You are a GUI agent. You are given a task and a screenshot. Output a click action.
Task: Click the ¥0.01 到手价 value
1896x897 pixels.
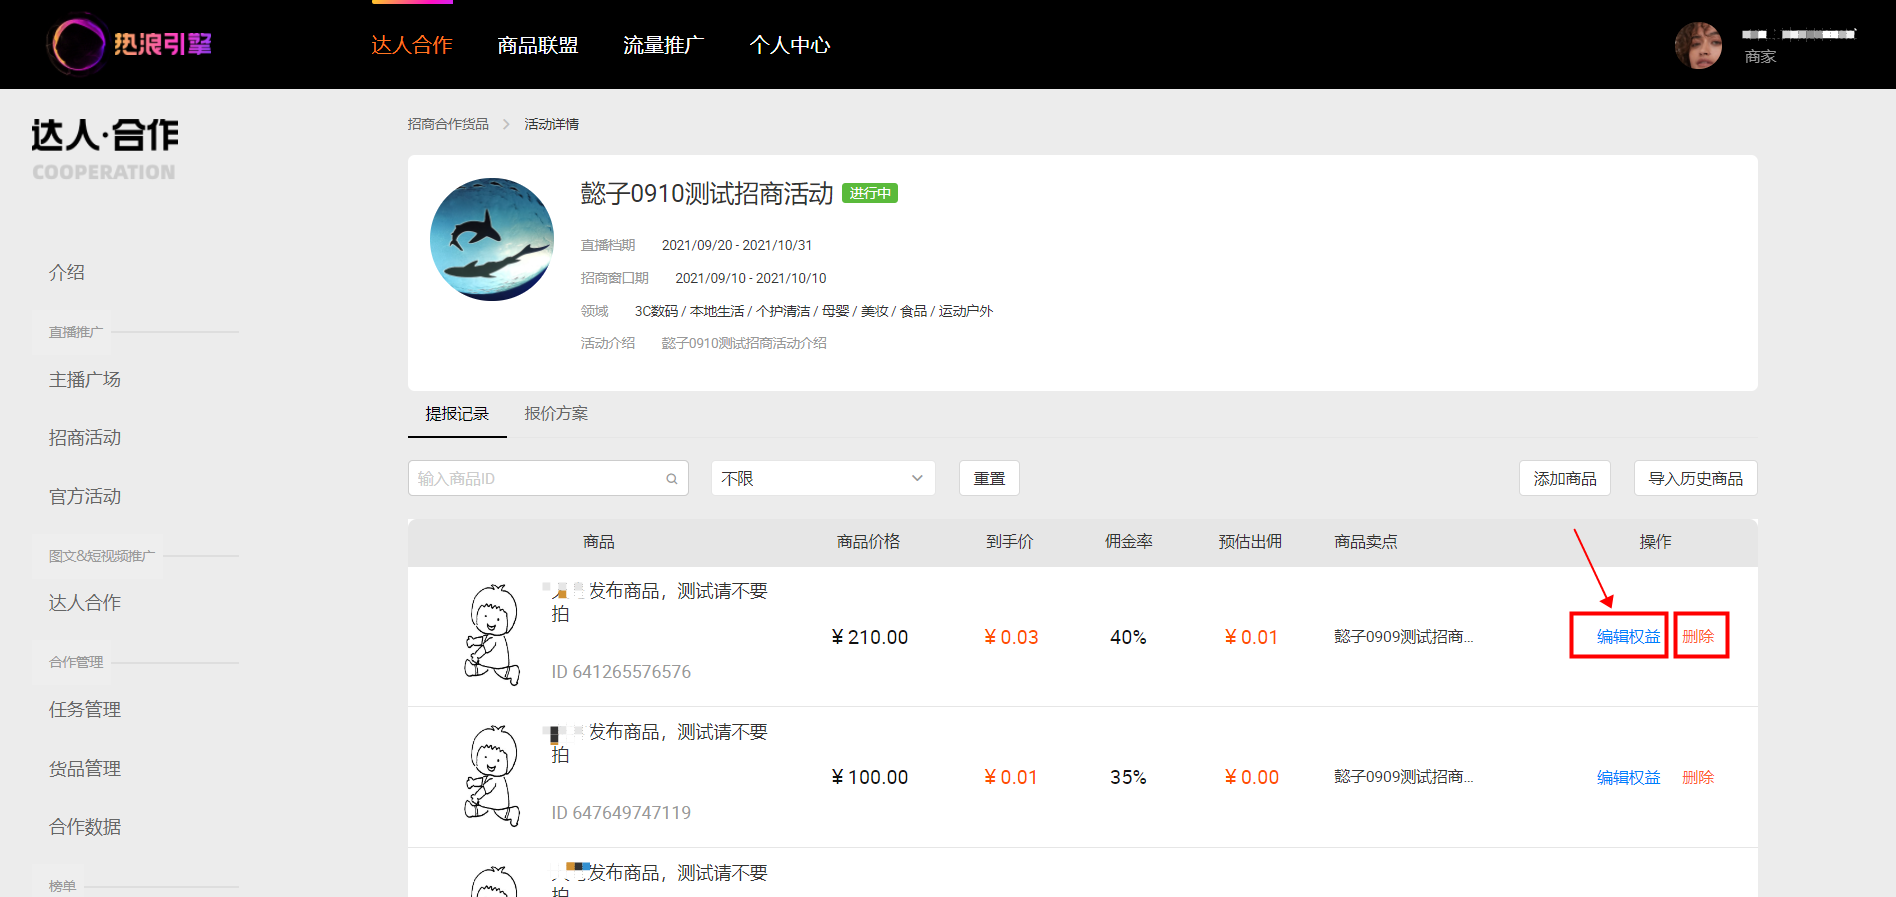coord(1011,777)
